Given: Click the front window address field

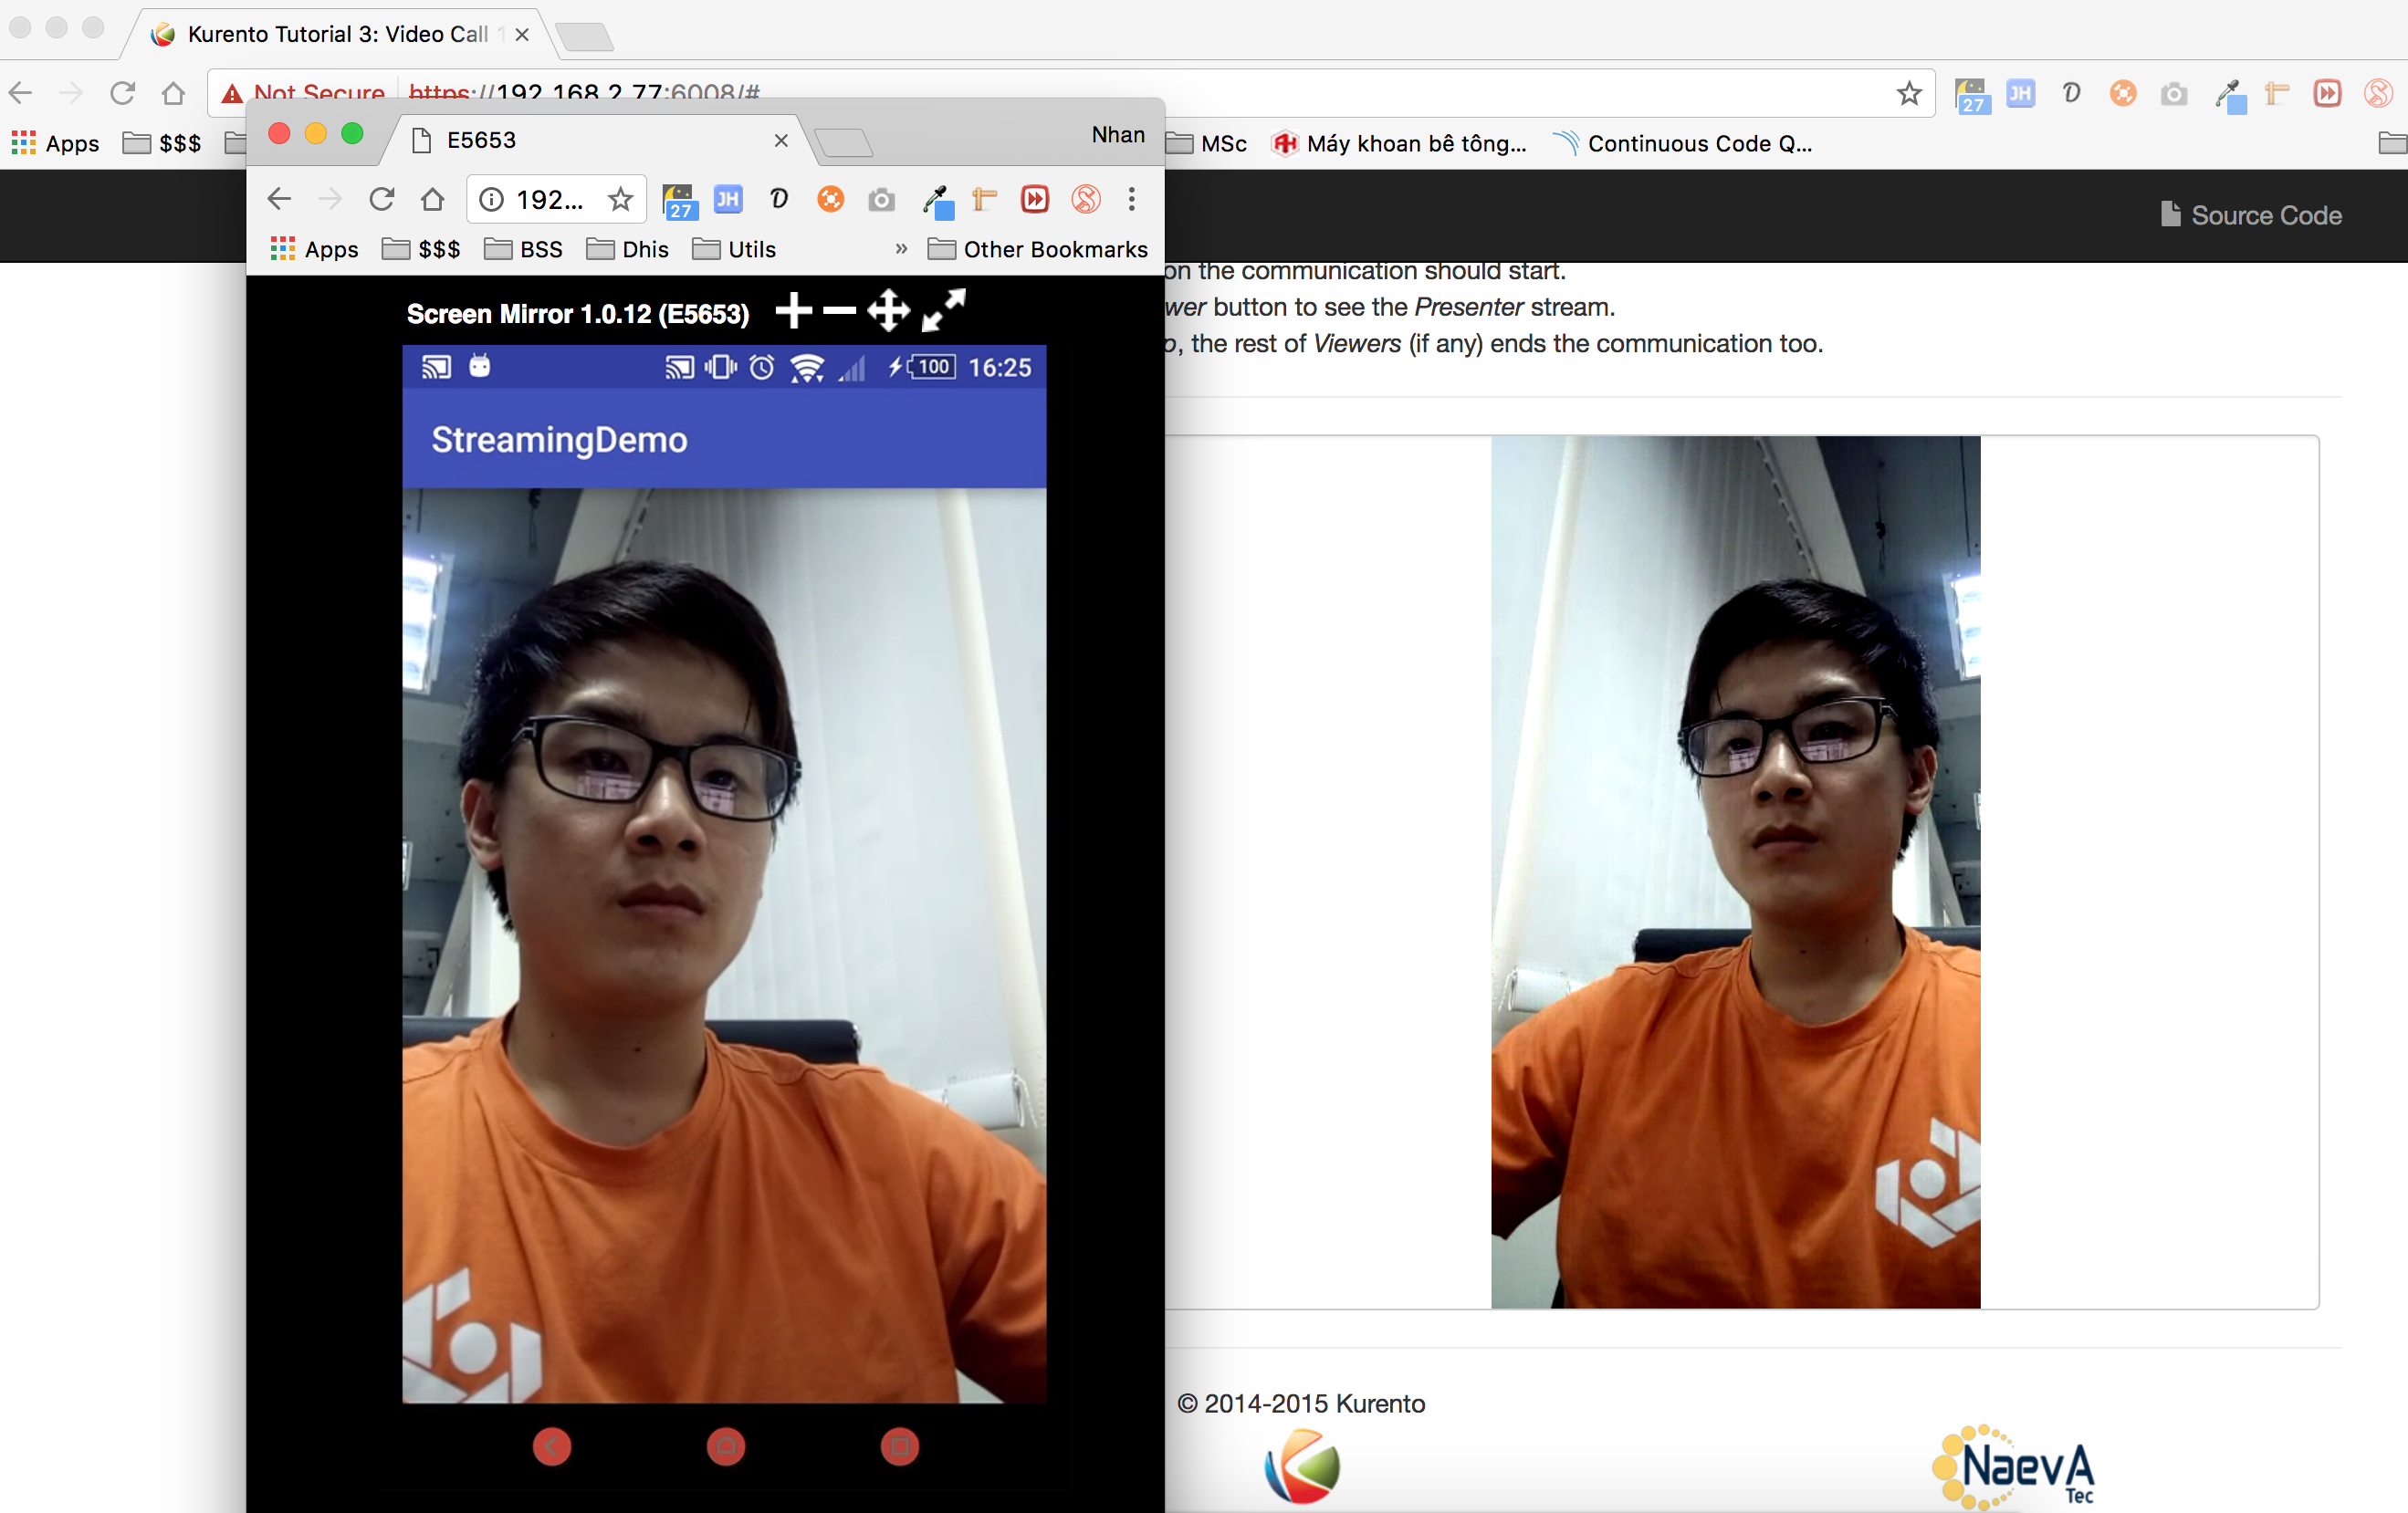Looking at the screenshot, I should click(x=546, y=199).
